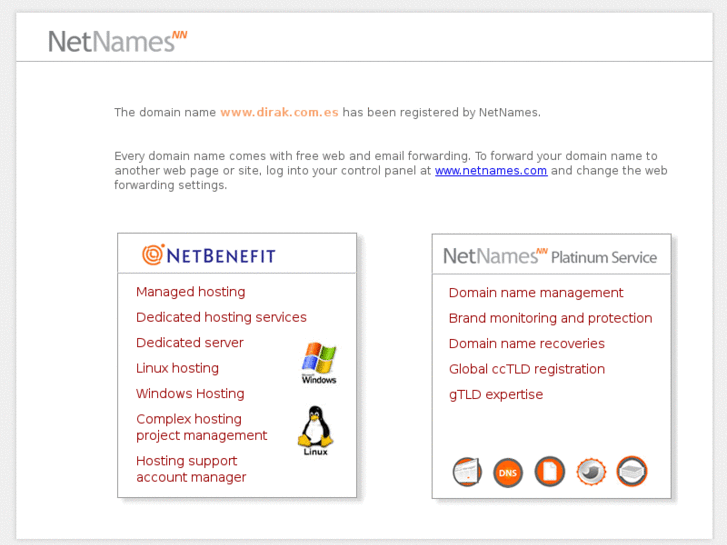Go to Brand monitoring and protection
The width and height of the screenshot is (727, 545).
point(550,318)
